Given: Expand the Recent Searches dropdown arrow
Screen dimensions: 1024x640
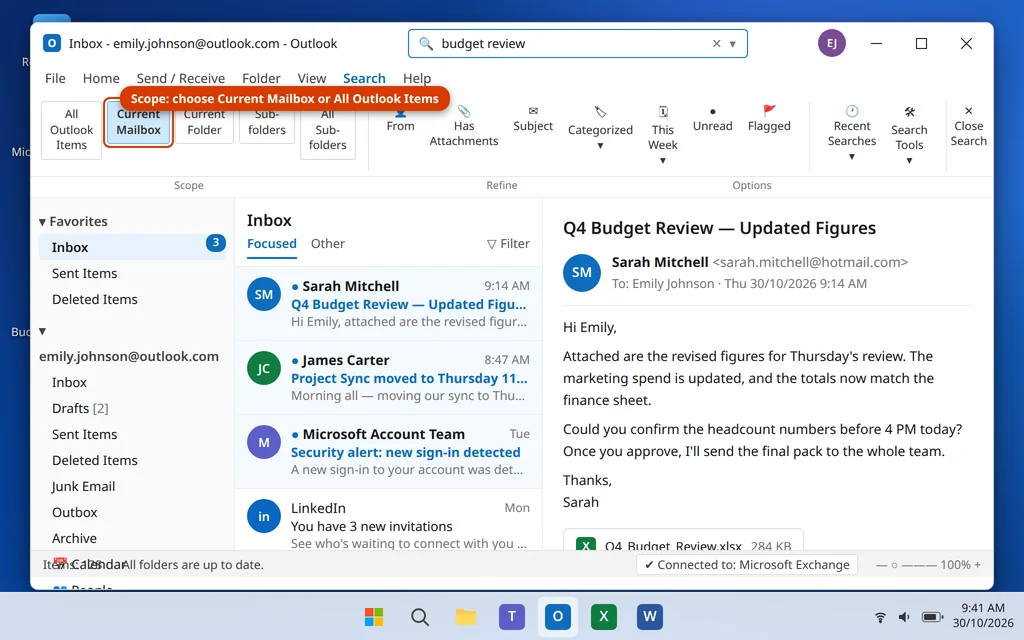Looking at the screenshot, I should pyautogui.click(x=852, y=157).
